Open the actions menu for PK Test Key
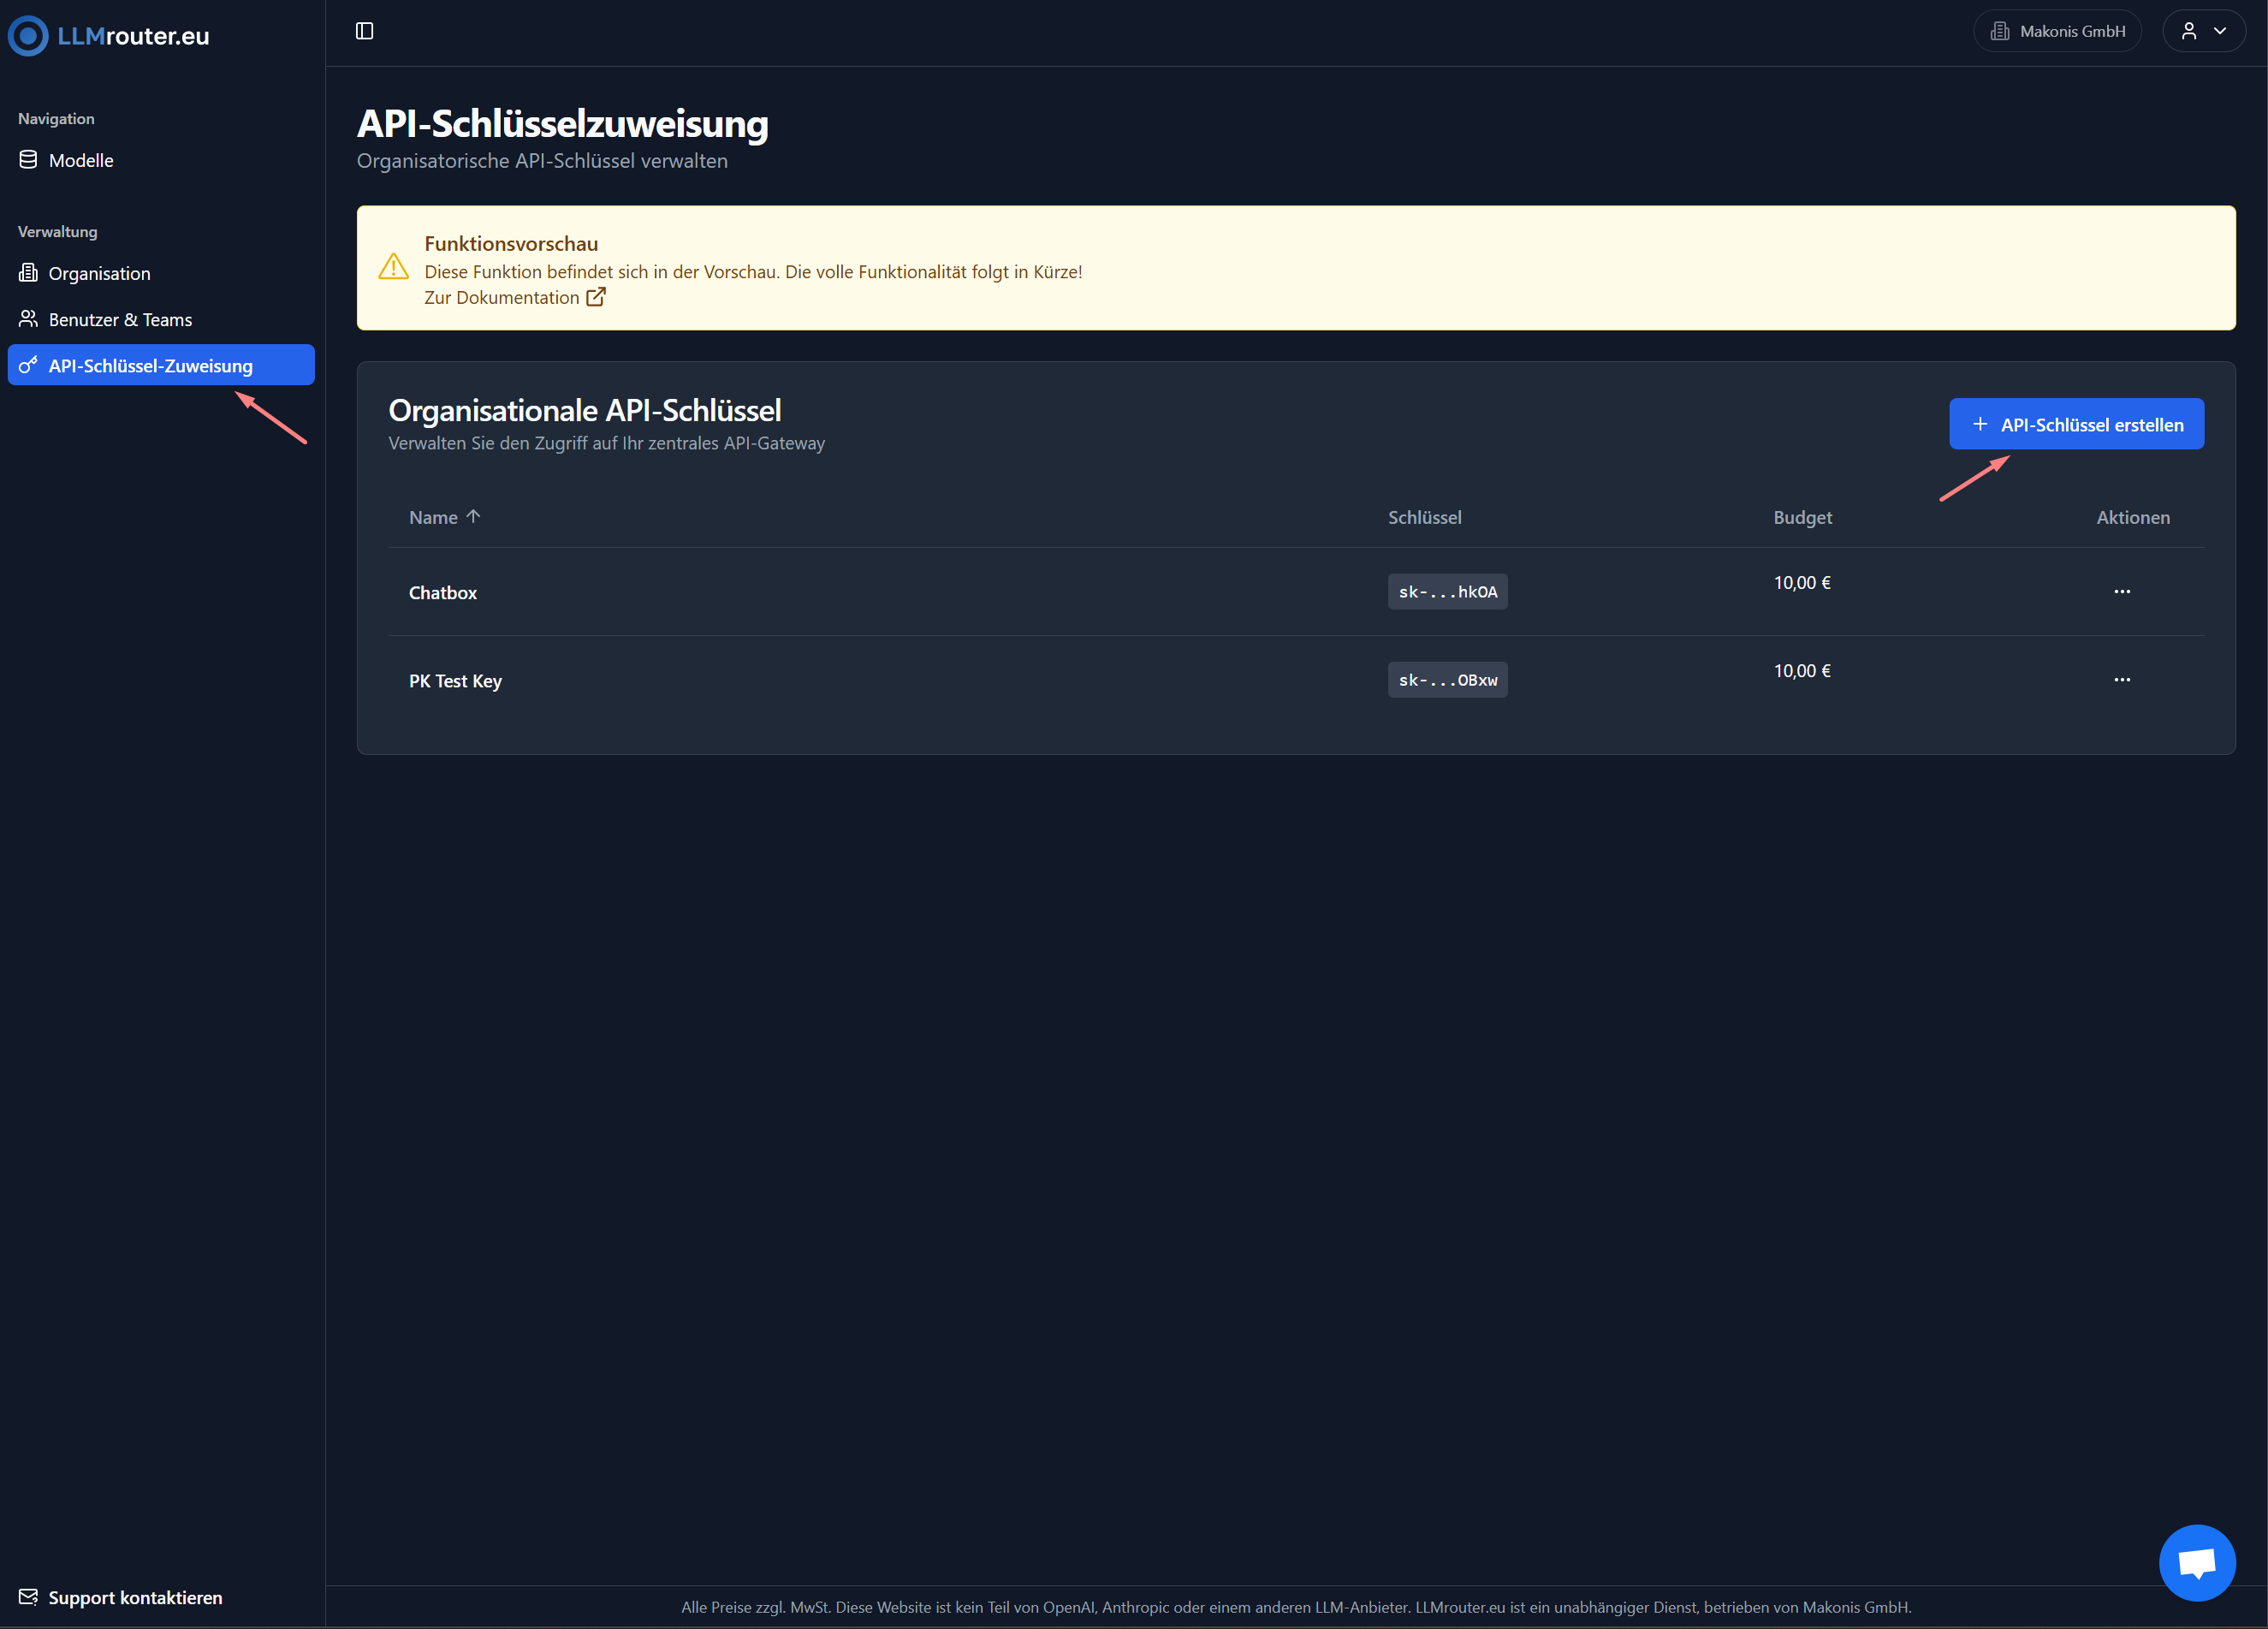2268x1629 pixels. 2123,679
